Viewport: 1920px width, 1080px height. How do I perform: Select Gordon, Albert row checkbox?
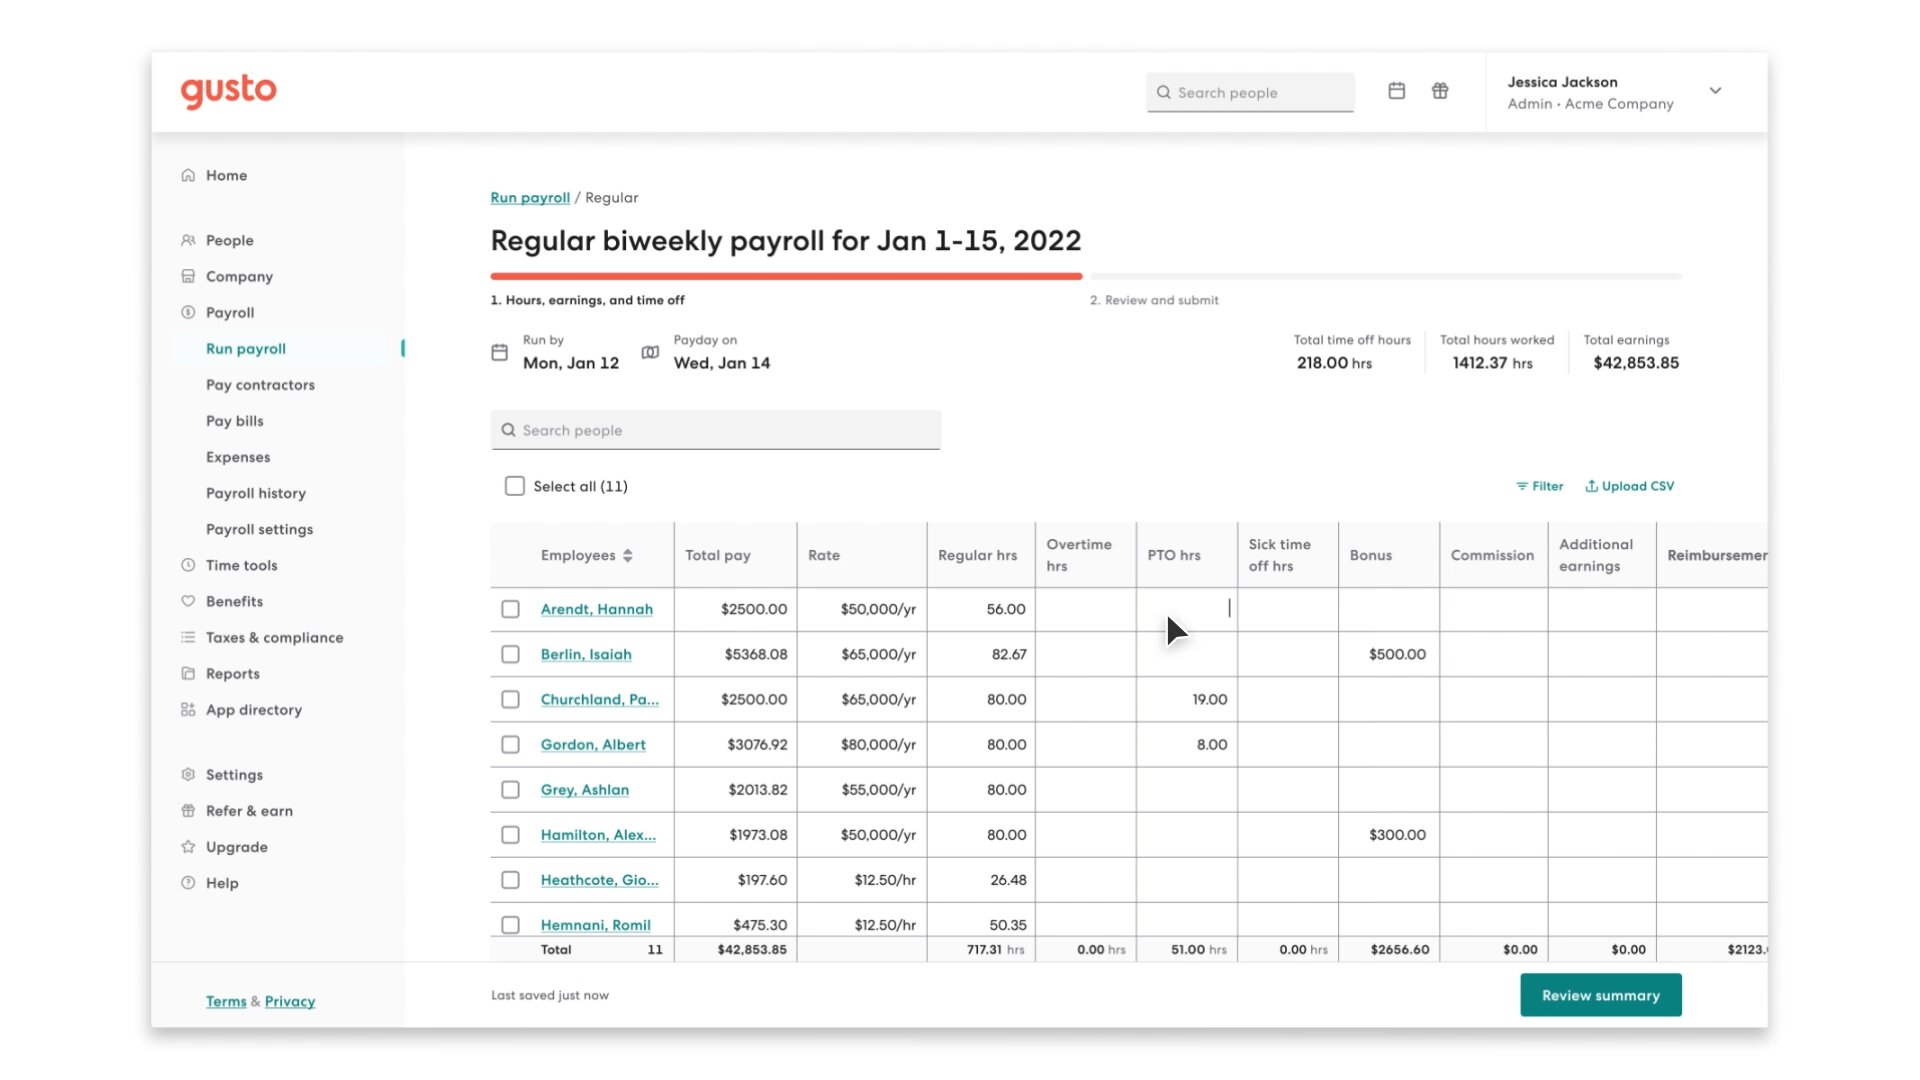pos(511,745)
